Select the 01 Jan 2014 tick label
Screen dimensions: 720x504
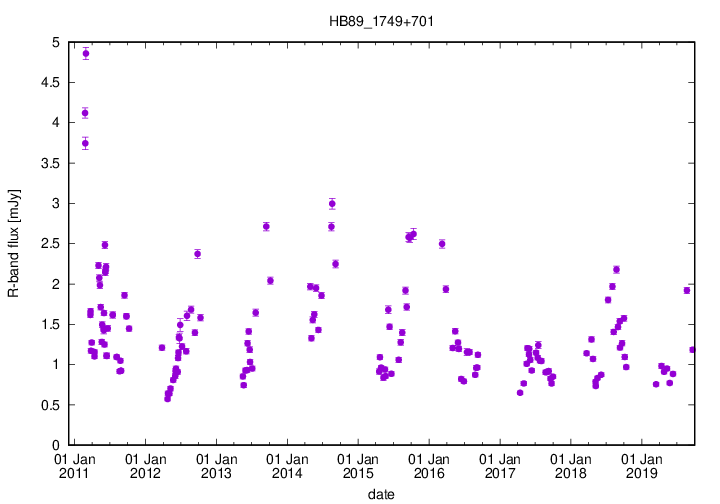[x=287, y=464]
